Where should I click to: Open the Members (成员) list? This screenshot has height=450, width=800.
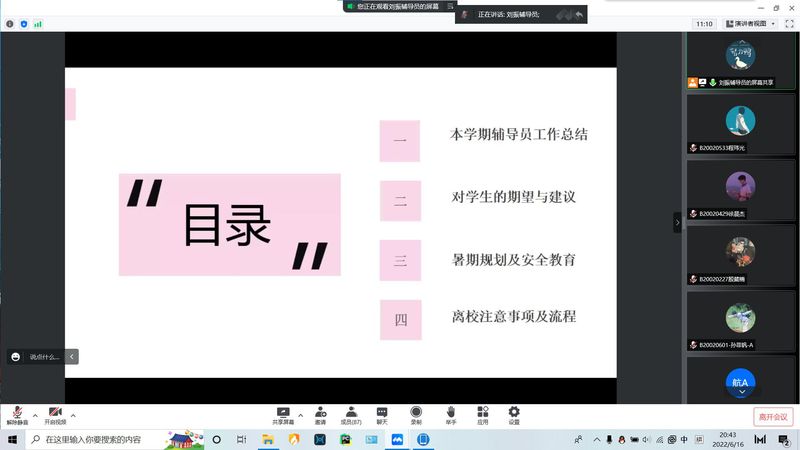(351, 414)
